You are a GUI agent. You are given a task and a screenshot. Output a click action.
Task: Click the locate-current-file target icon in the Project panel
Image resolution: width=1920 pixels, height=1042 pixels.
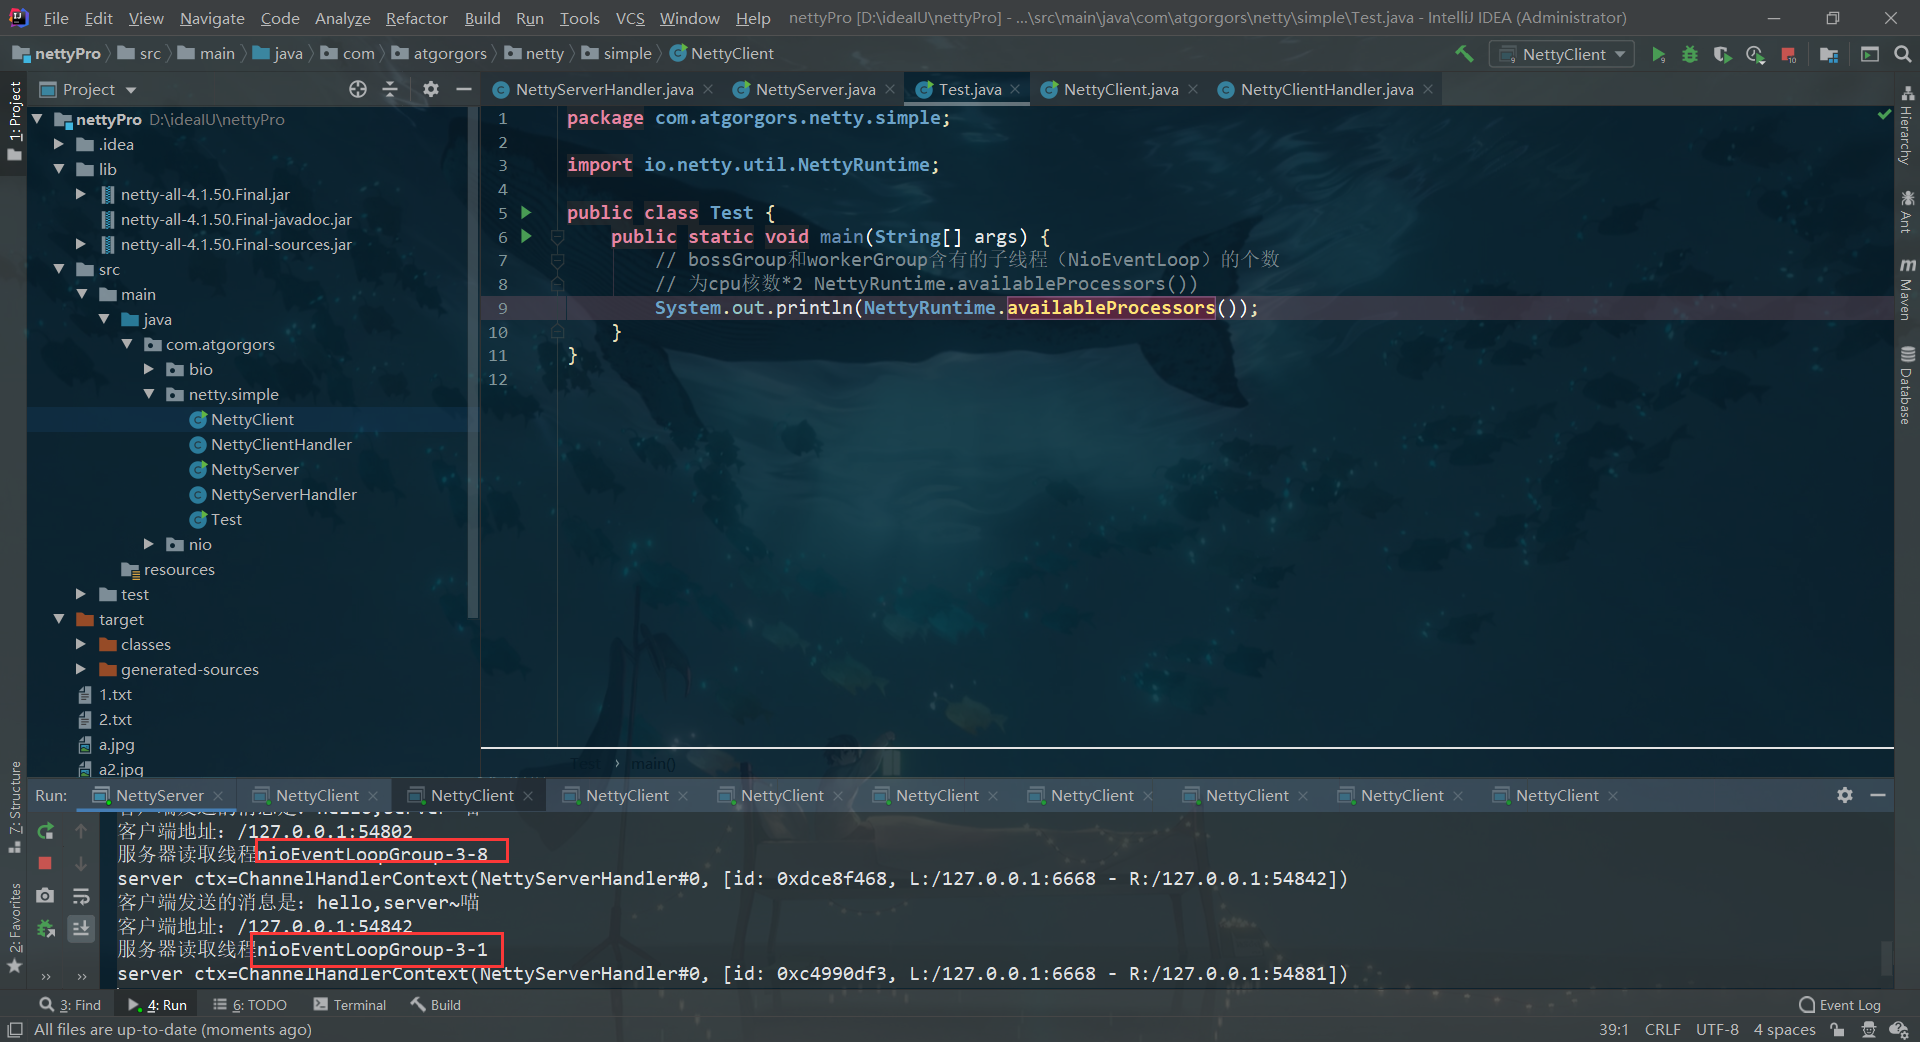[358, 89]
